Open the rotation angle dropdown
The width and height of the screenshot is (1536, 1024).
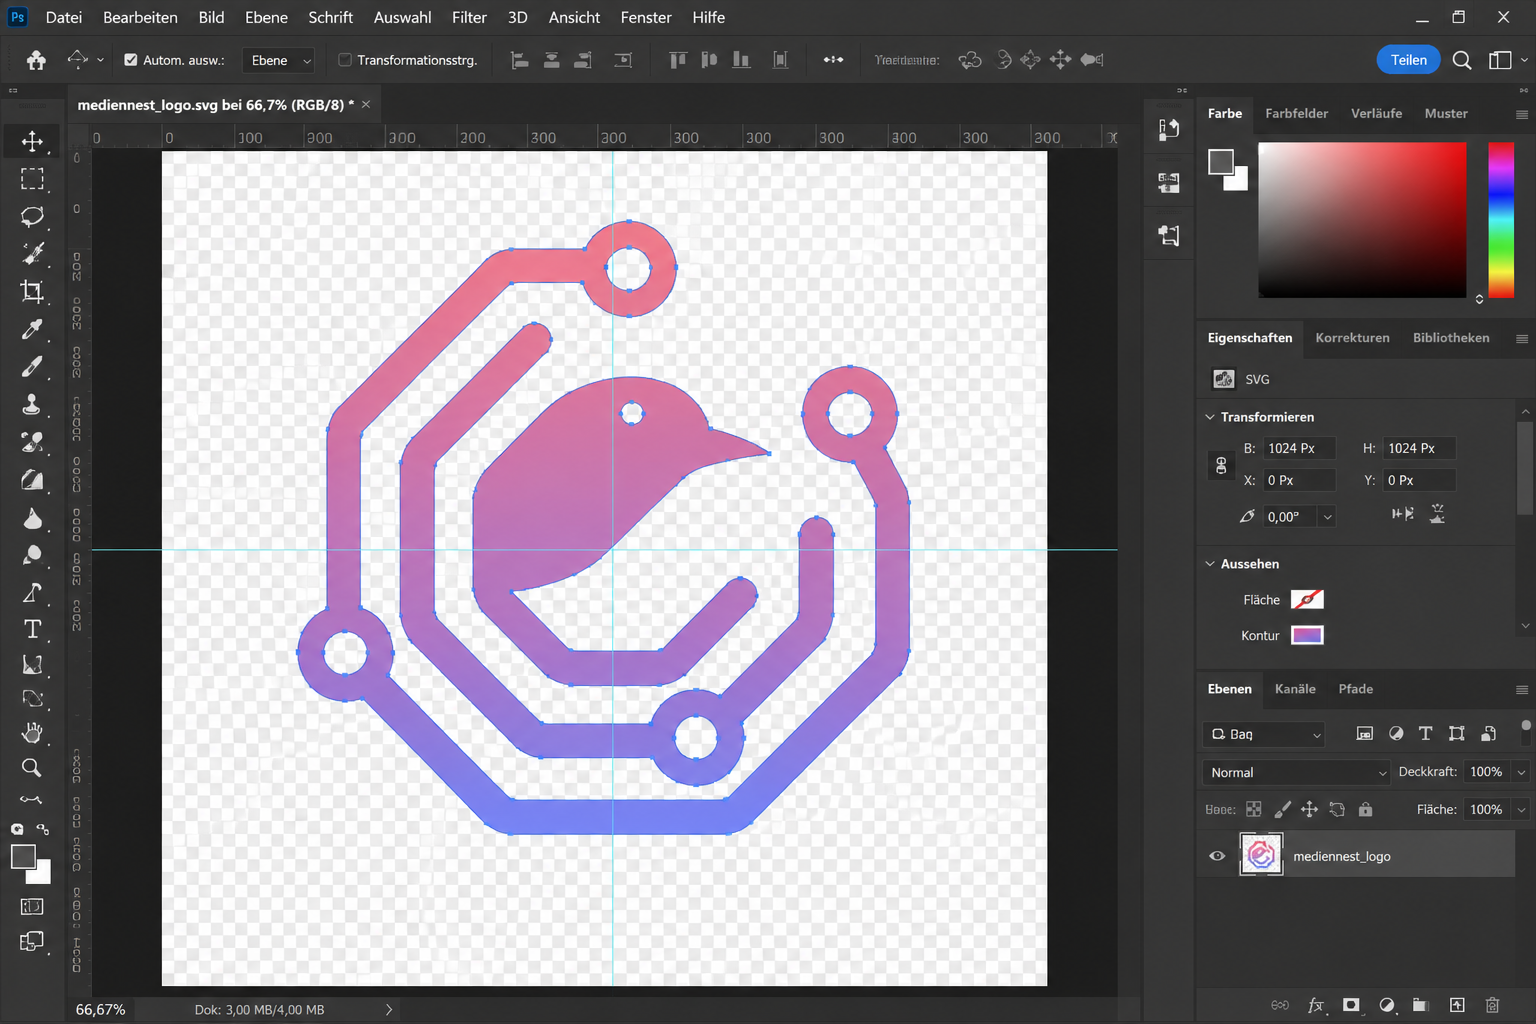coord(1327,517)
